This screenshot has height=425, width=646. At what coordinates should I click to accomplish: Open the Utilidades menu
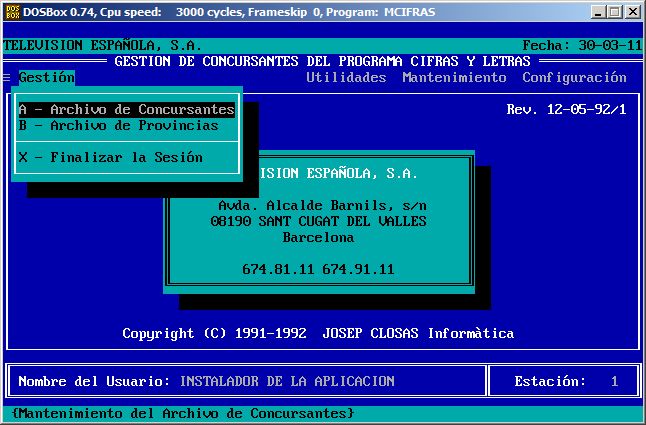point(345,78)
